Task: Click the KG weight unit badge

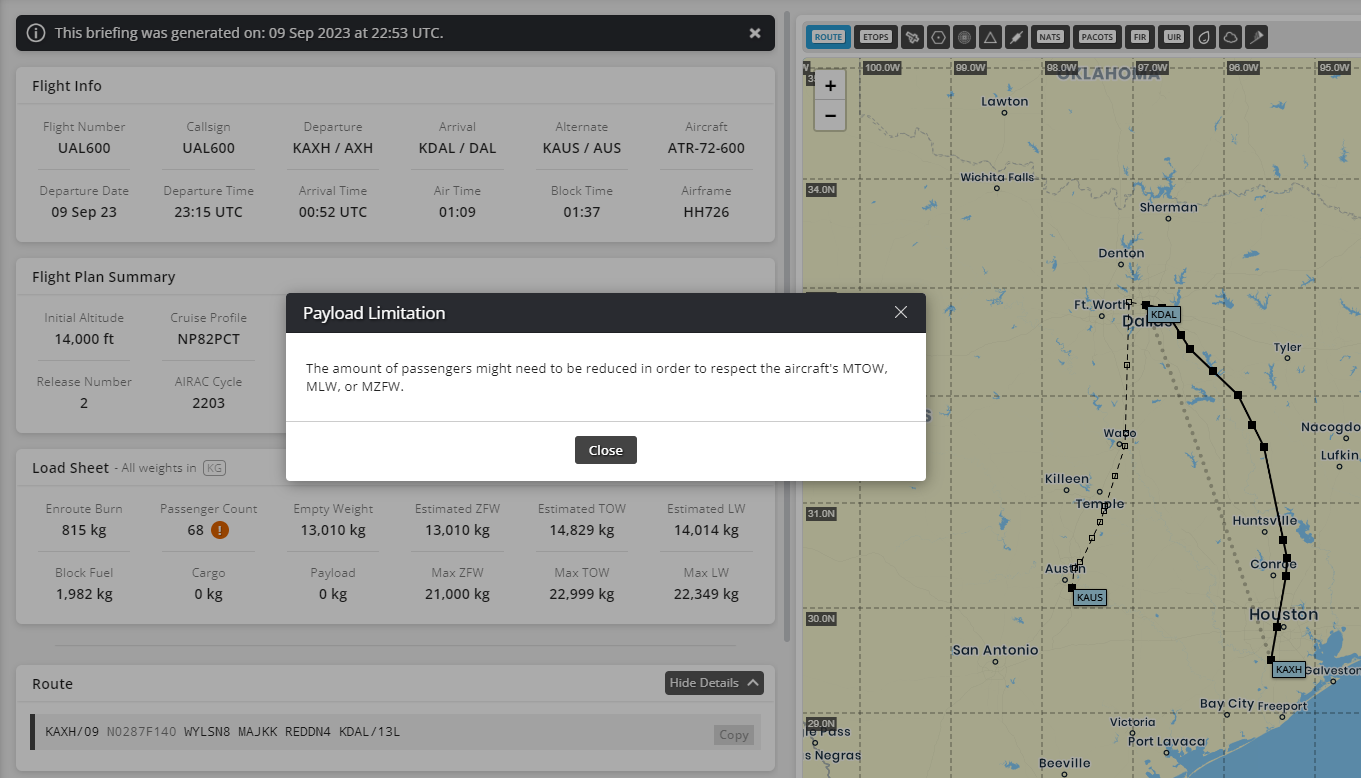Action: click(214, 468)
